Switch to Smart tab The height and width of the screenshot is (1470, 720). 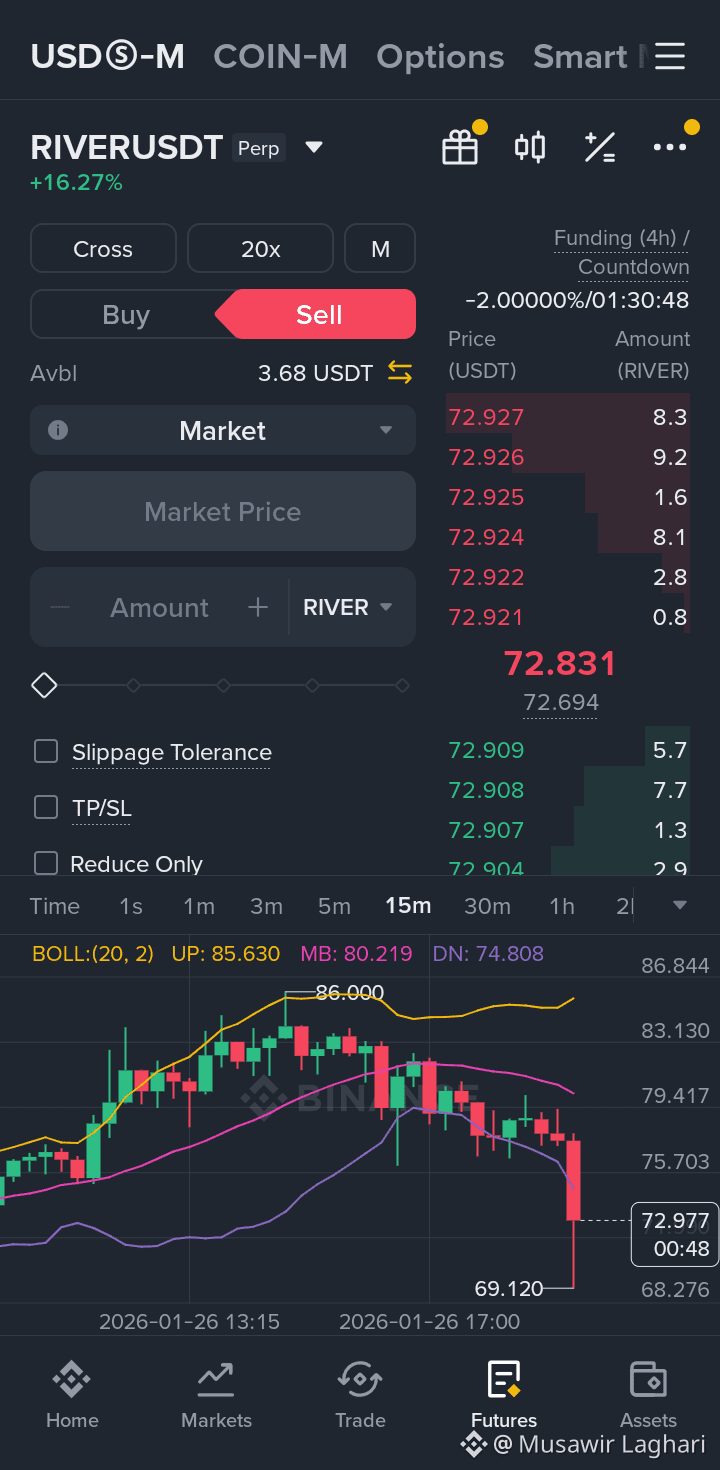[x=580, y=57]
